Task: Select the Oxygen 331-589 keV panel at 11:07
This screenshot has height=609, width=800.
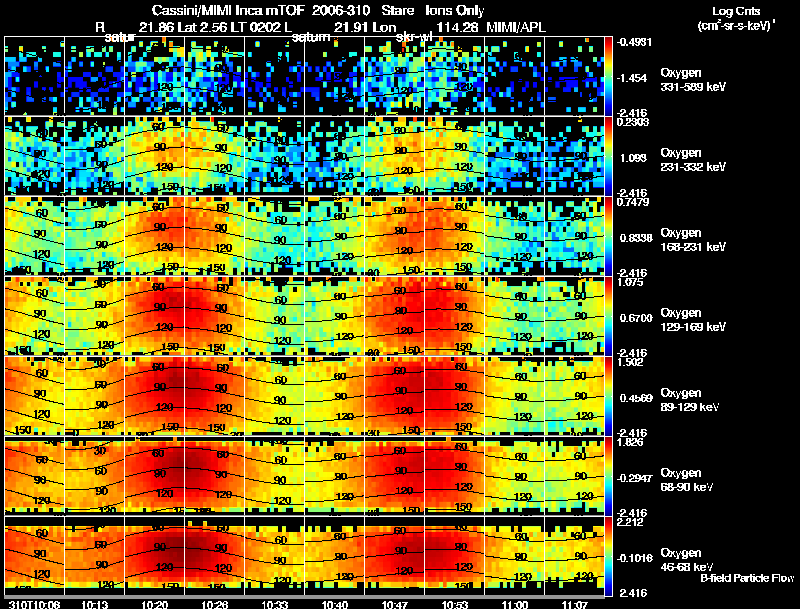Action: (574, 76)
